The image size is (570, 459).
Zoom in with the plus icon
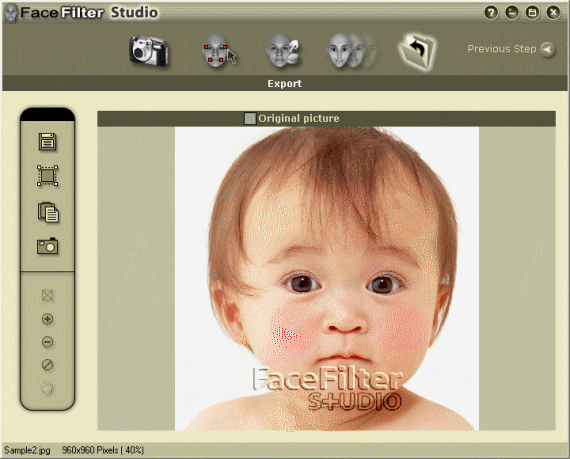pos(47,319)
